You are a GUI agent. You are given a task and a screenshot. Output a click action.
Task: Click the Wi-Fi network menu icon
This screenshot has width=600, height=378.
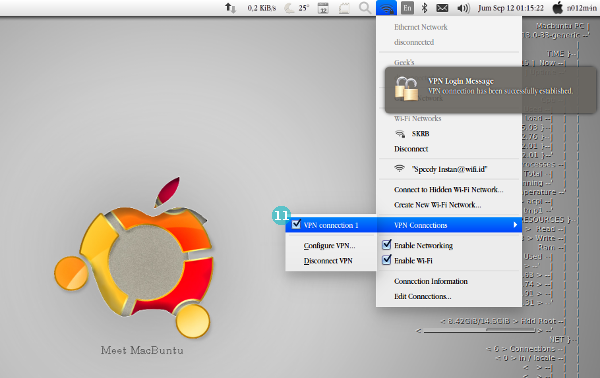[x=386, y=8]
